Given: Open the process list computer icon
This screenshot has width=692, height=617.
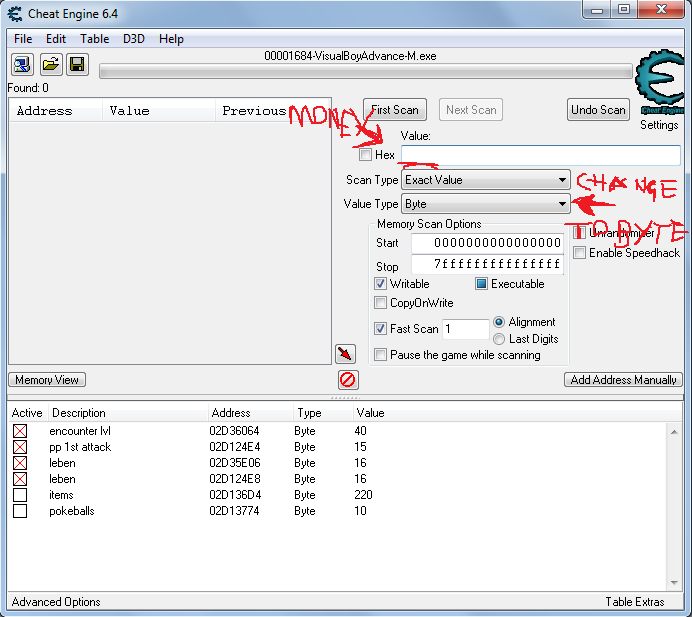Looking at the screenshot, I should pyautogui.click(x=22, y=65).
